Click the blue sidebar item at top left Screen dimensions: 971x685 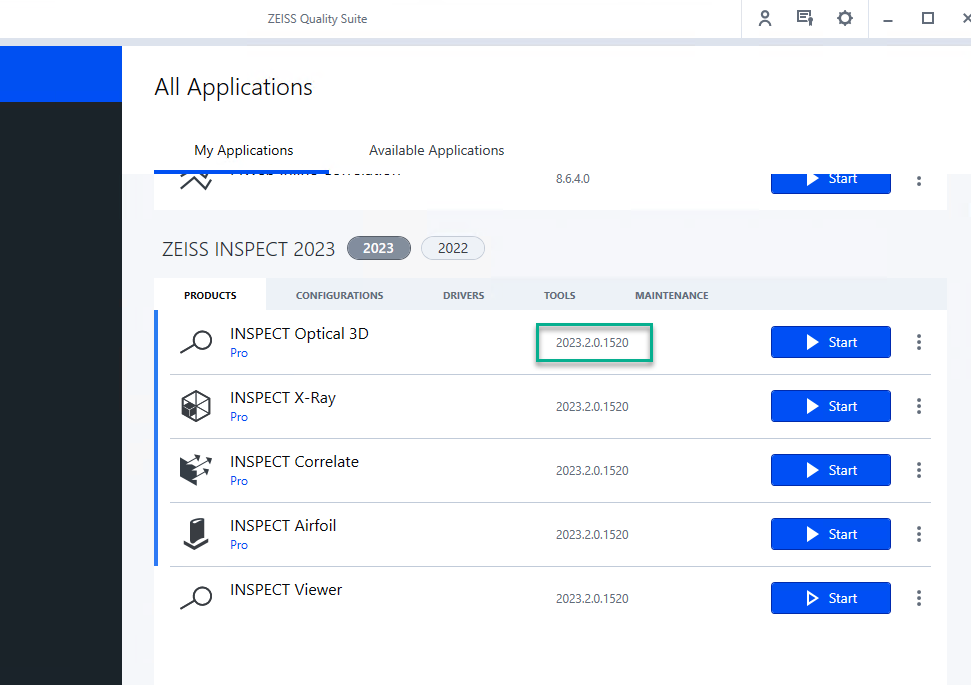click(x=61, y=74)
